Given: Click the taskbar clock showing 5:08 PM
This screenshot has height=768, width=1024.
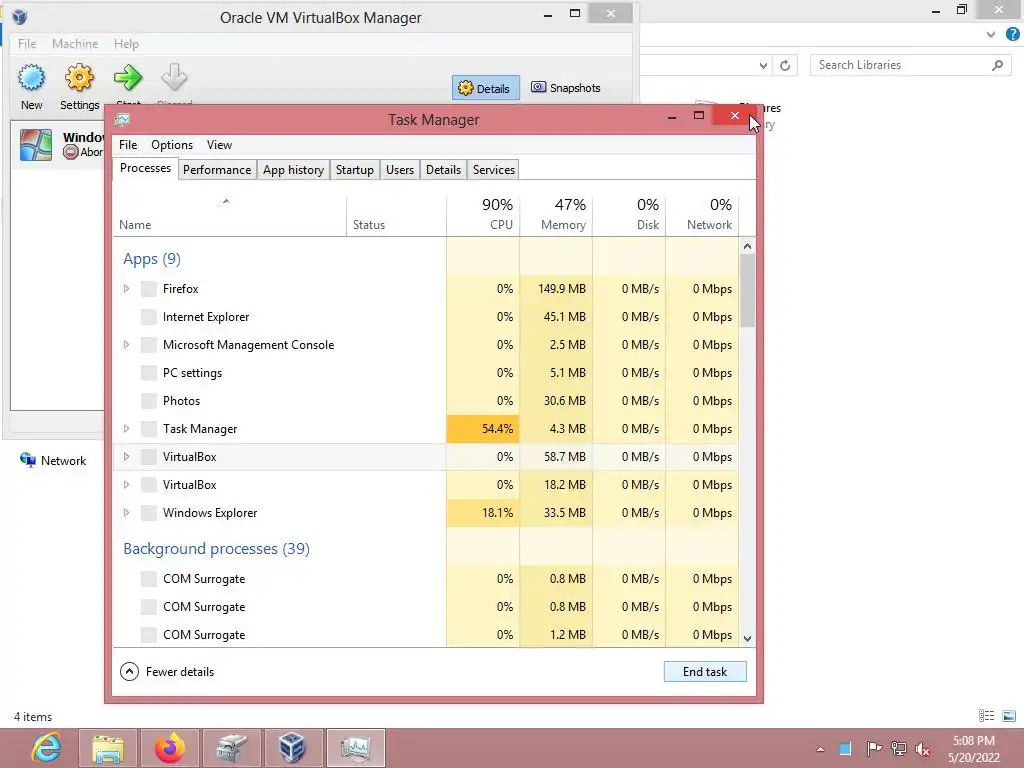Looking at the screenshot, I should pos(974,749).
